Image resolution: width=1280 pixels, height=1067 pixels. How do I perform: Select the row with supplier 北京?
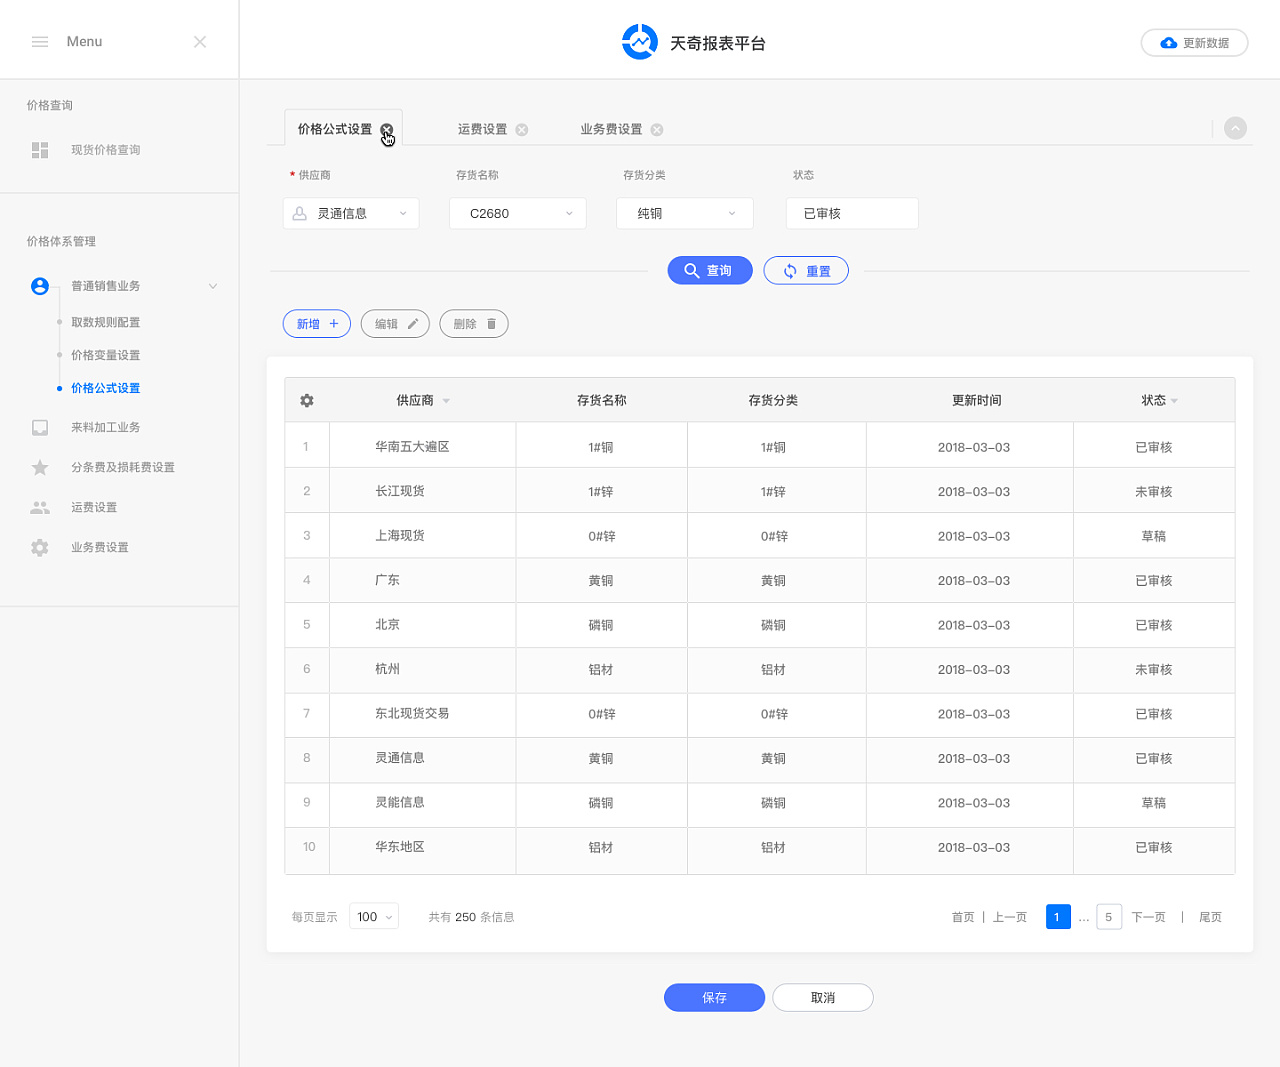(x=760, y=625)
